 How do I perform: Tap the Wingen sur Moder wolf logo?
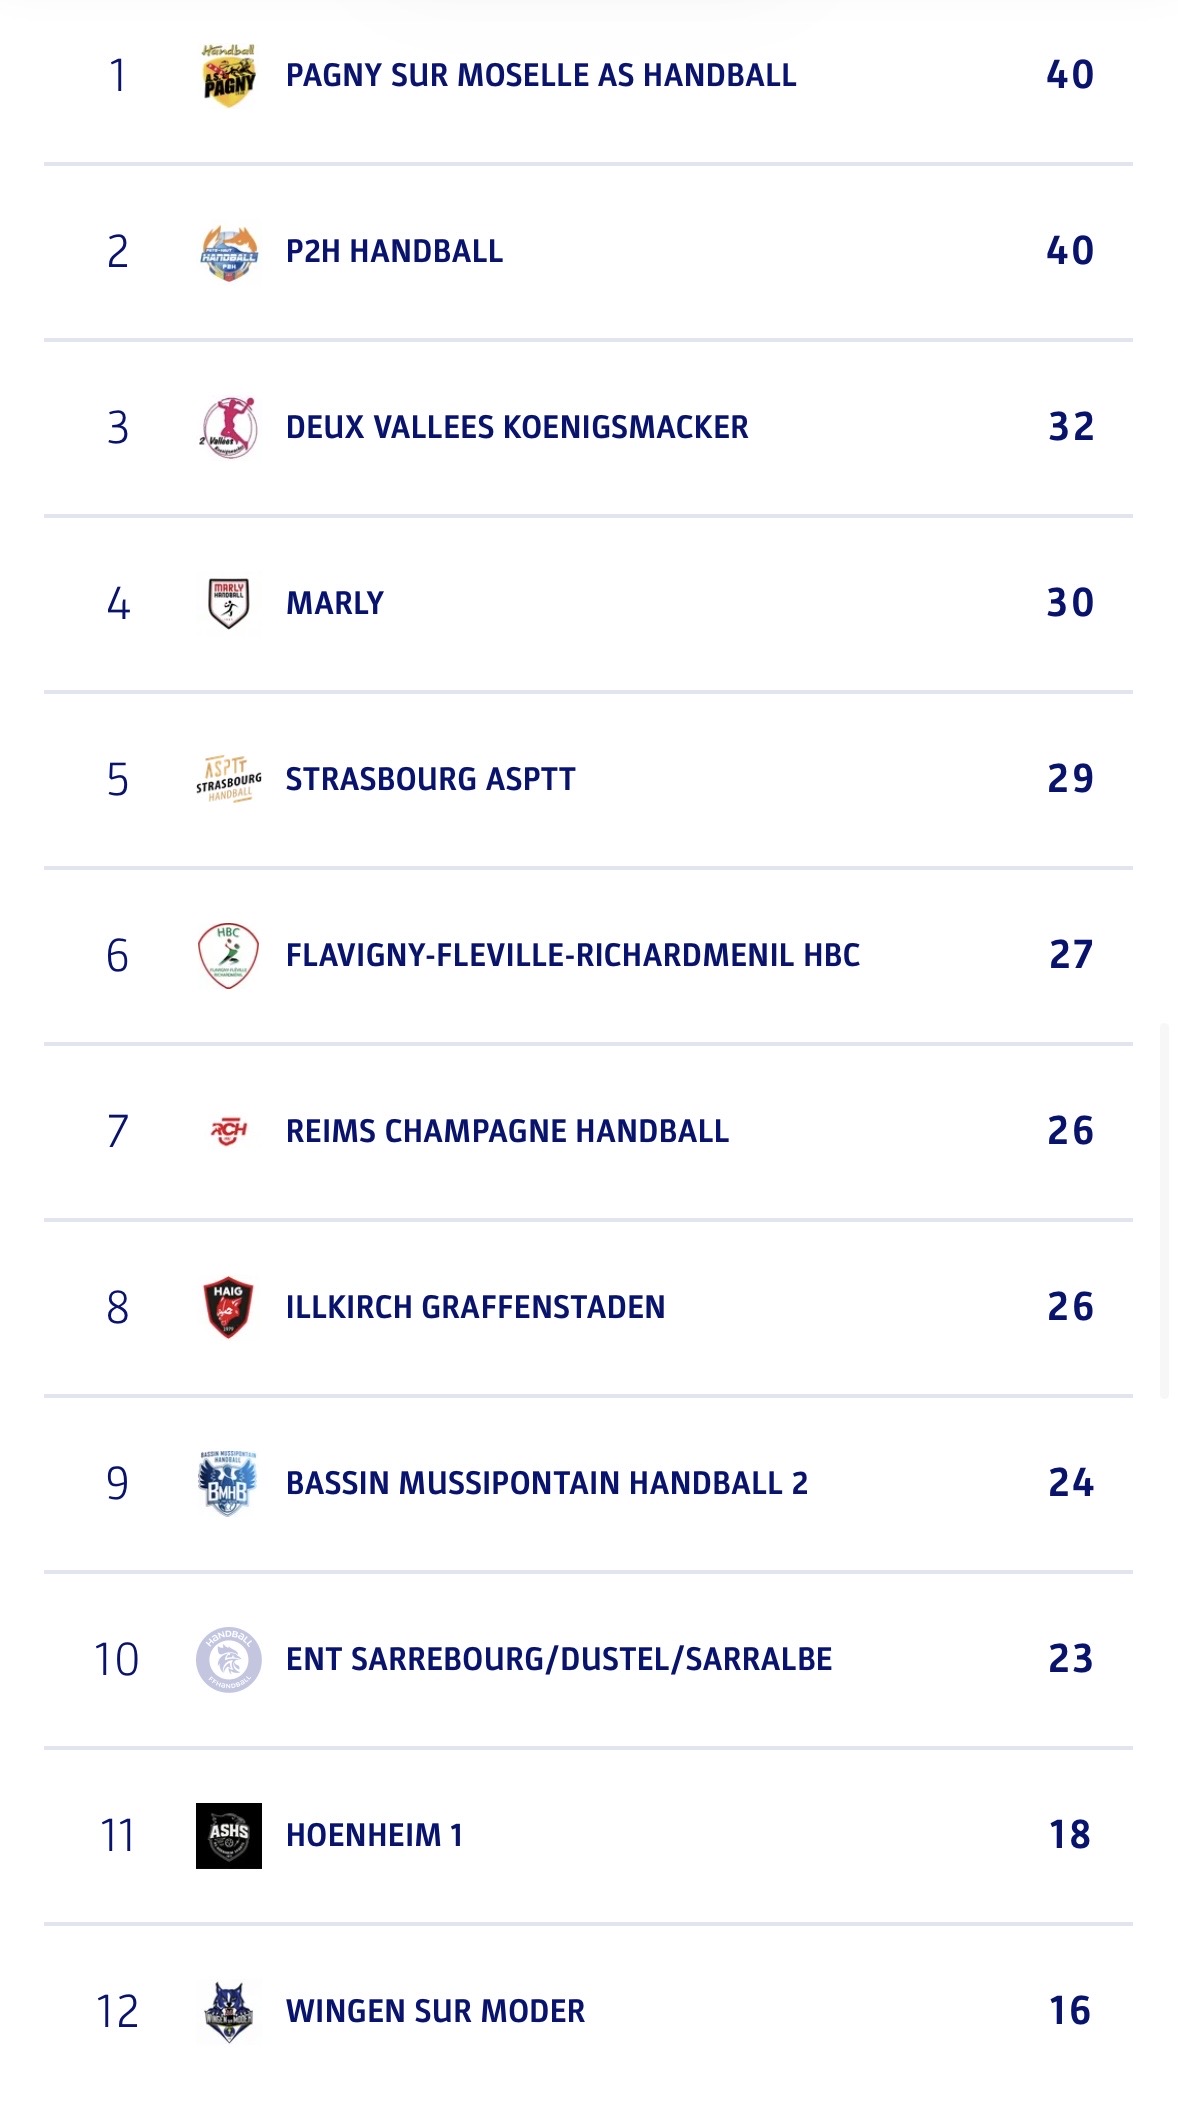tap(229, 2012)
